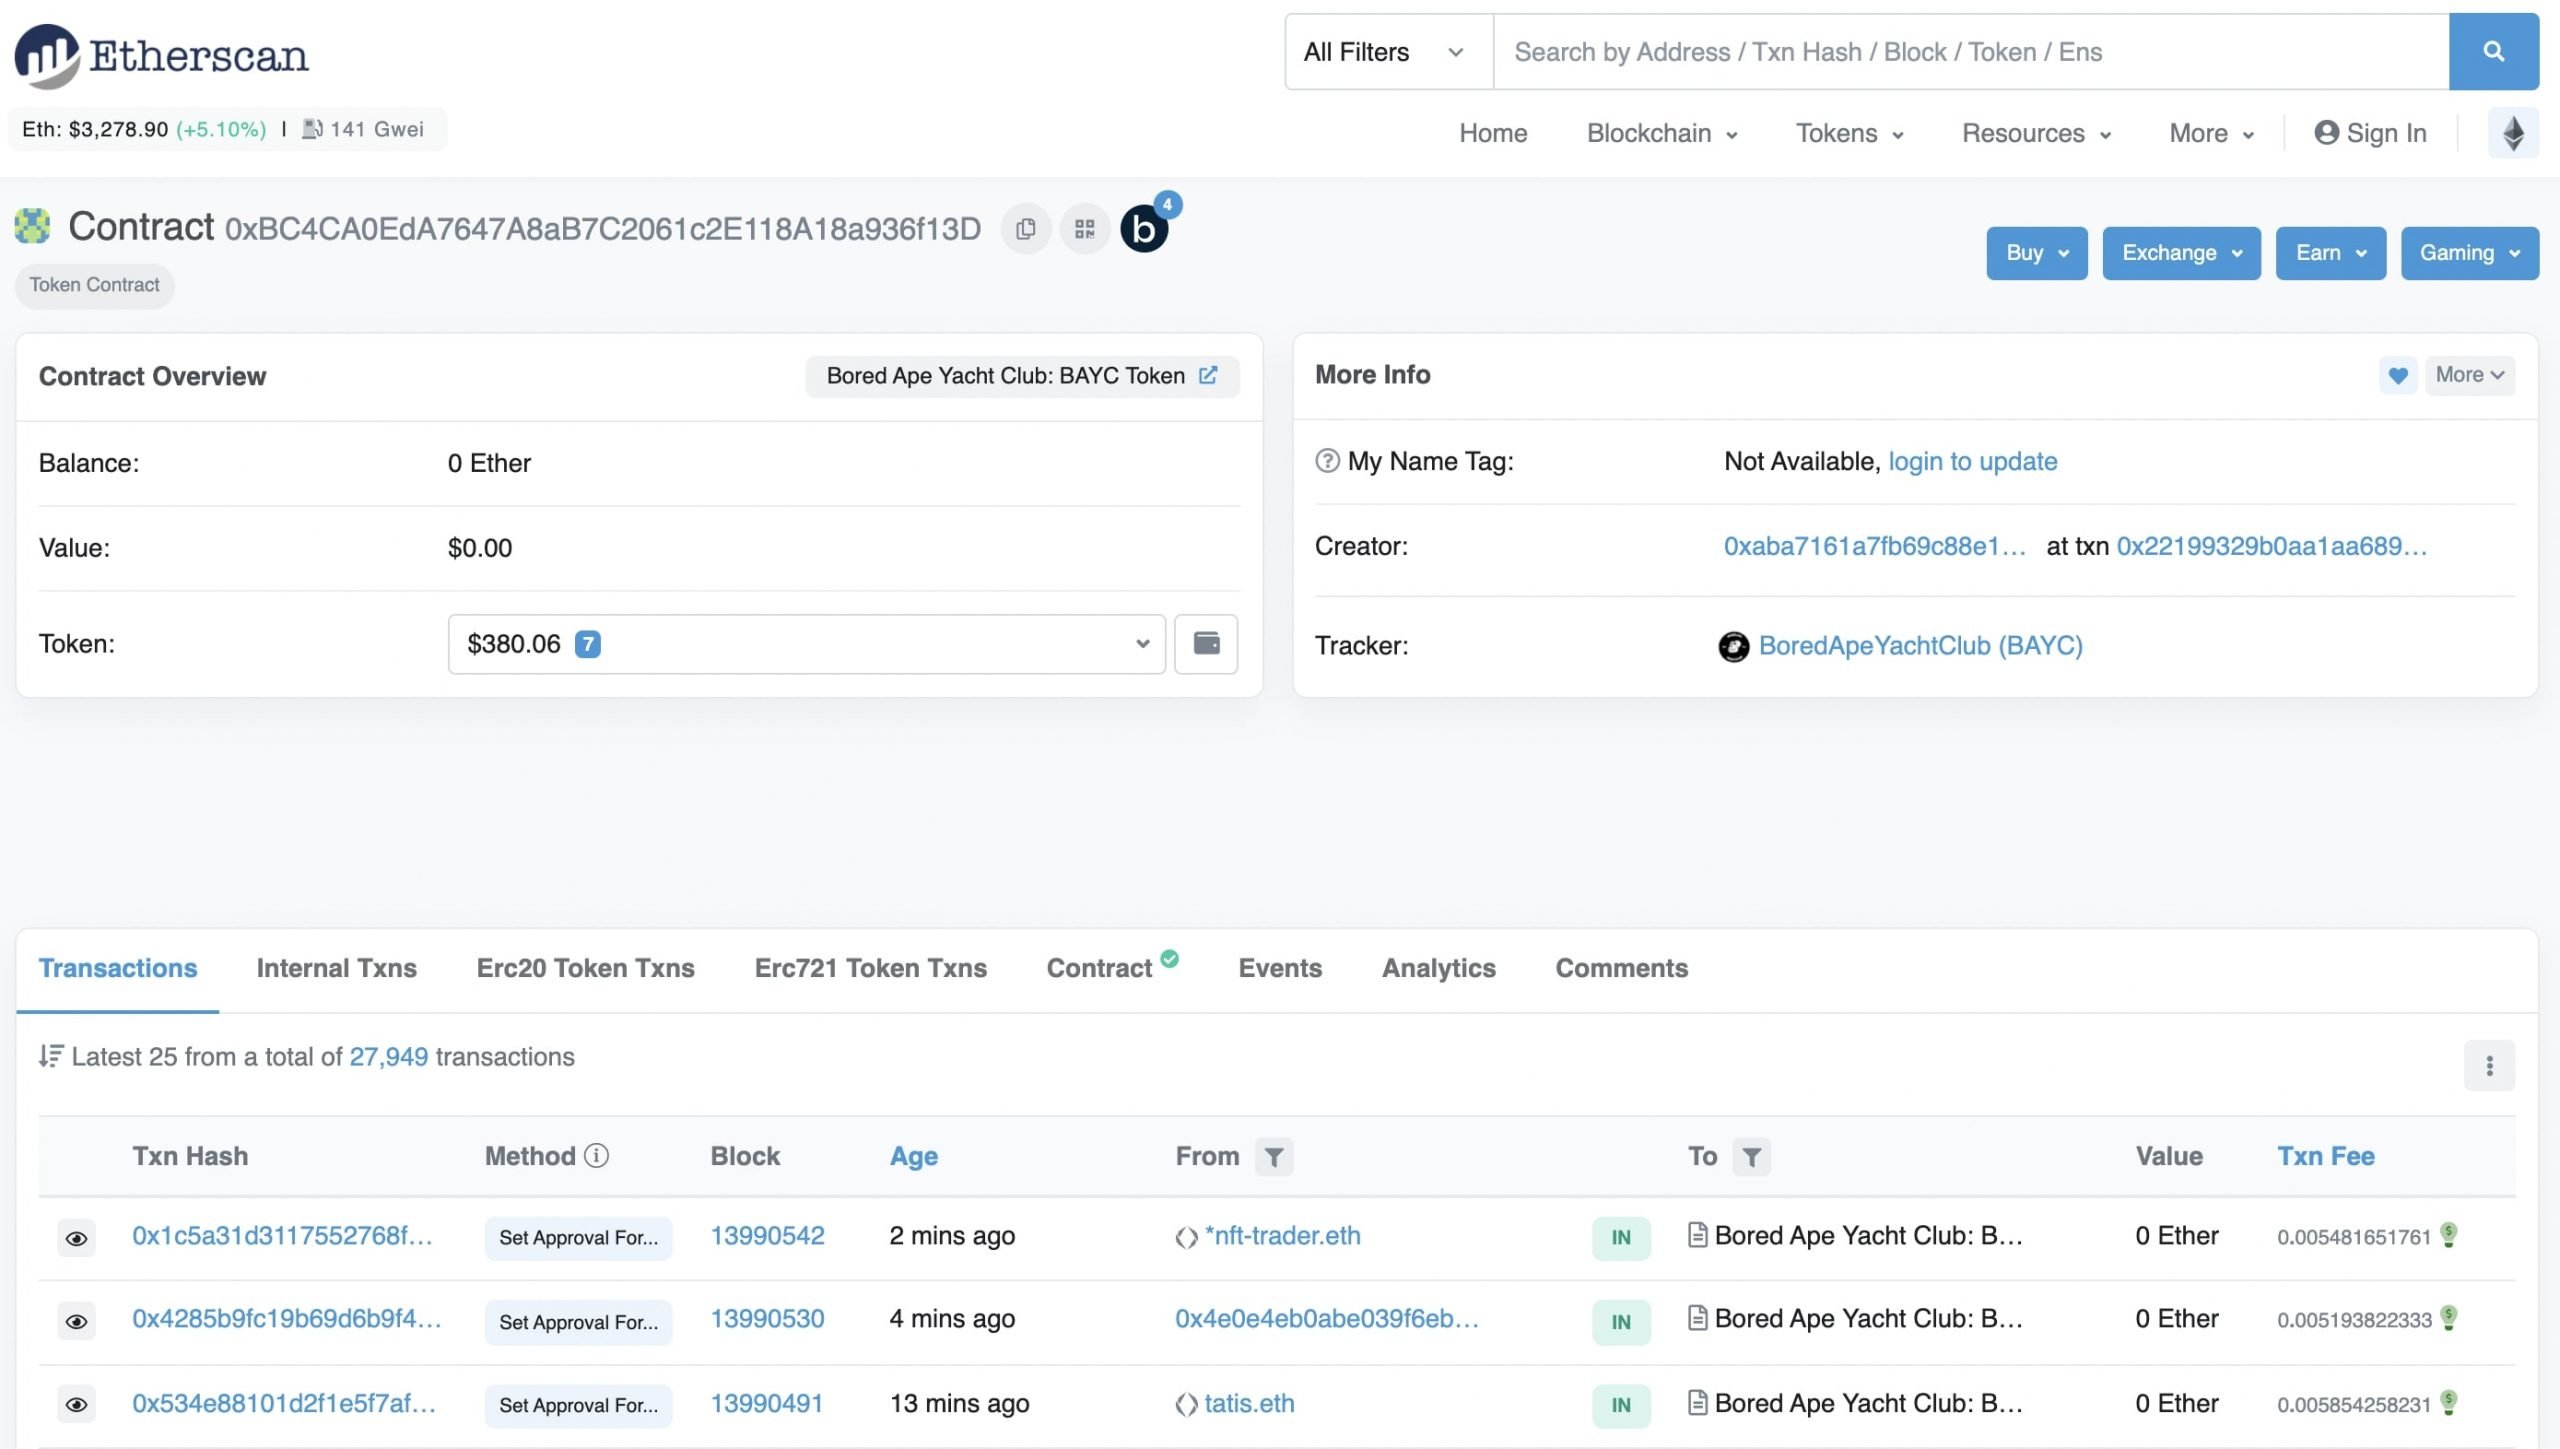Click the favorite heart icon in More Info
This screenshot has width=2560, height=1449.
2396,375
